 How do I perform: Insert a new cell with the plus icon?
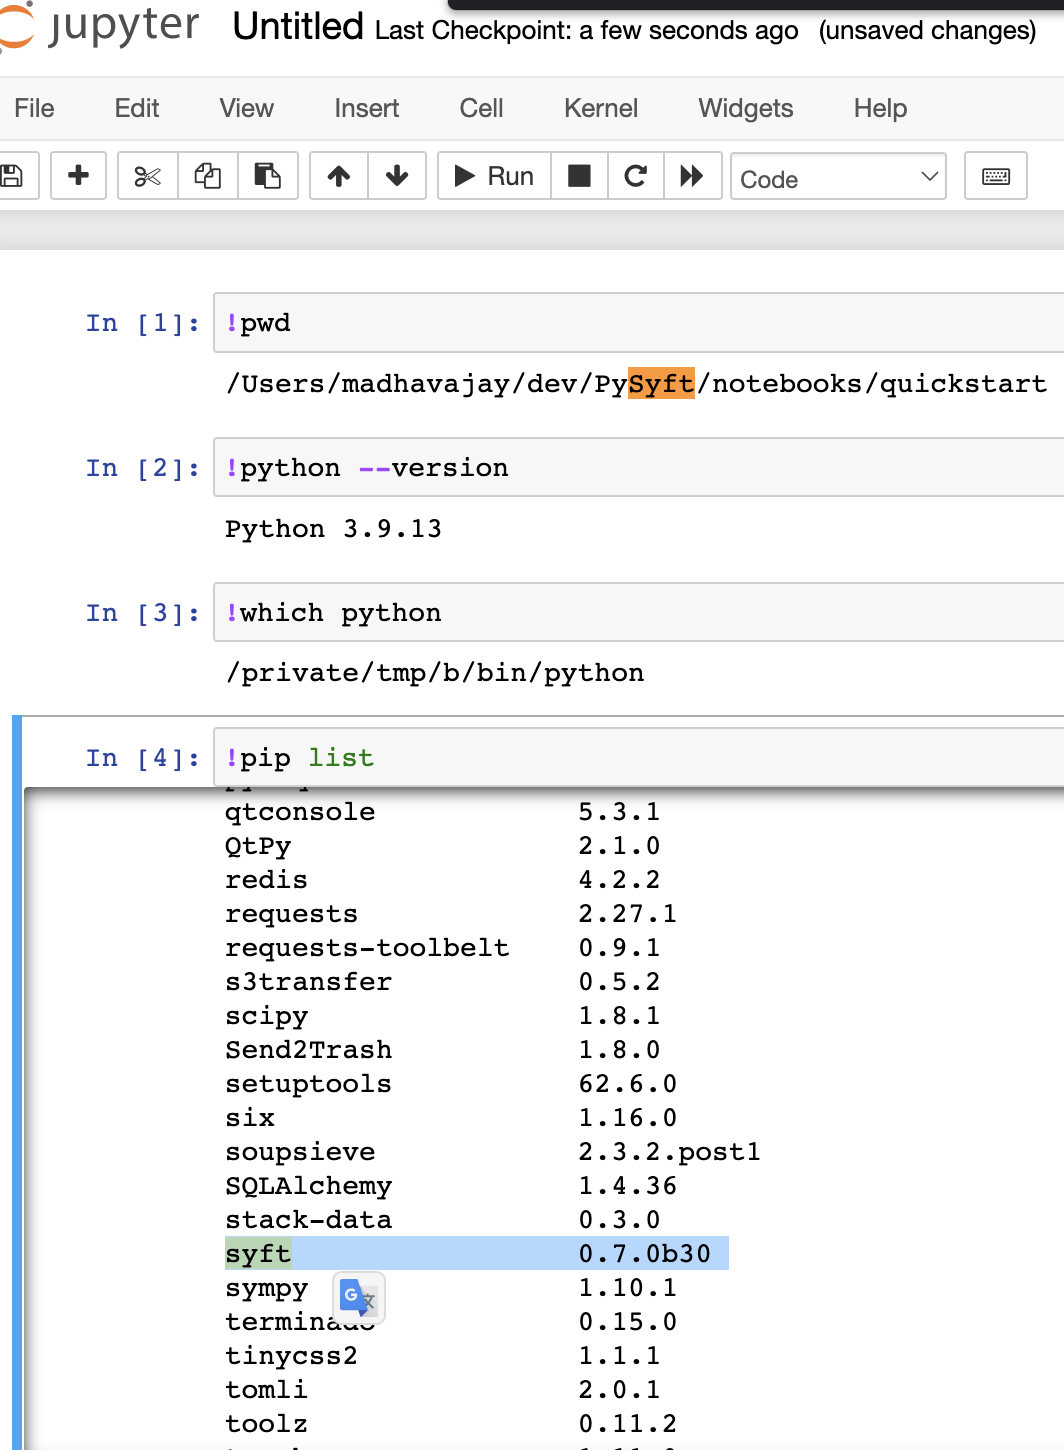click(x=78, y=175)
